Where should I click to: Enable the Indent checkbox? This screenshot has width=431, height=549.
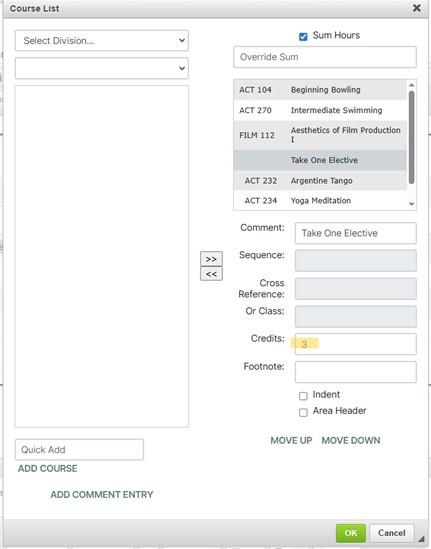pyautogui.click(x=303, y=396)
